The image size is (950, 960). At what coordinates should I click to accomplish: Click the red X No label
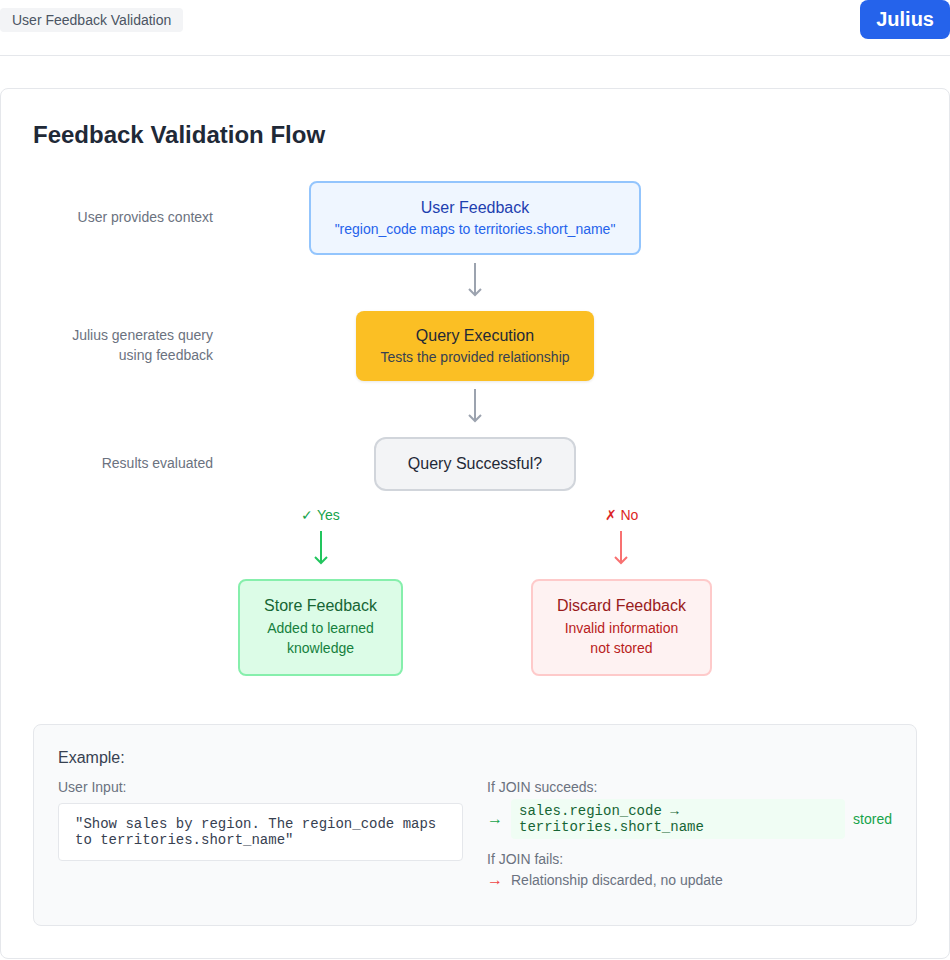(x=621, y=515)
